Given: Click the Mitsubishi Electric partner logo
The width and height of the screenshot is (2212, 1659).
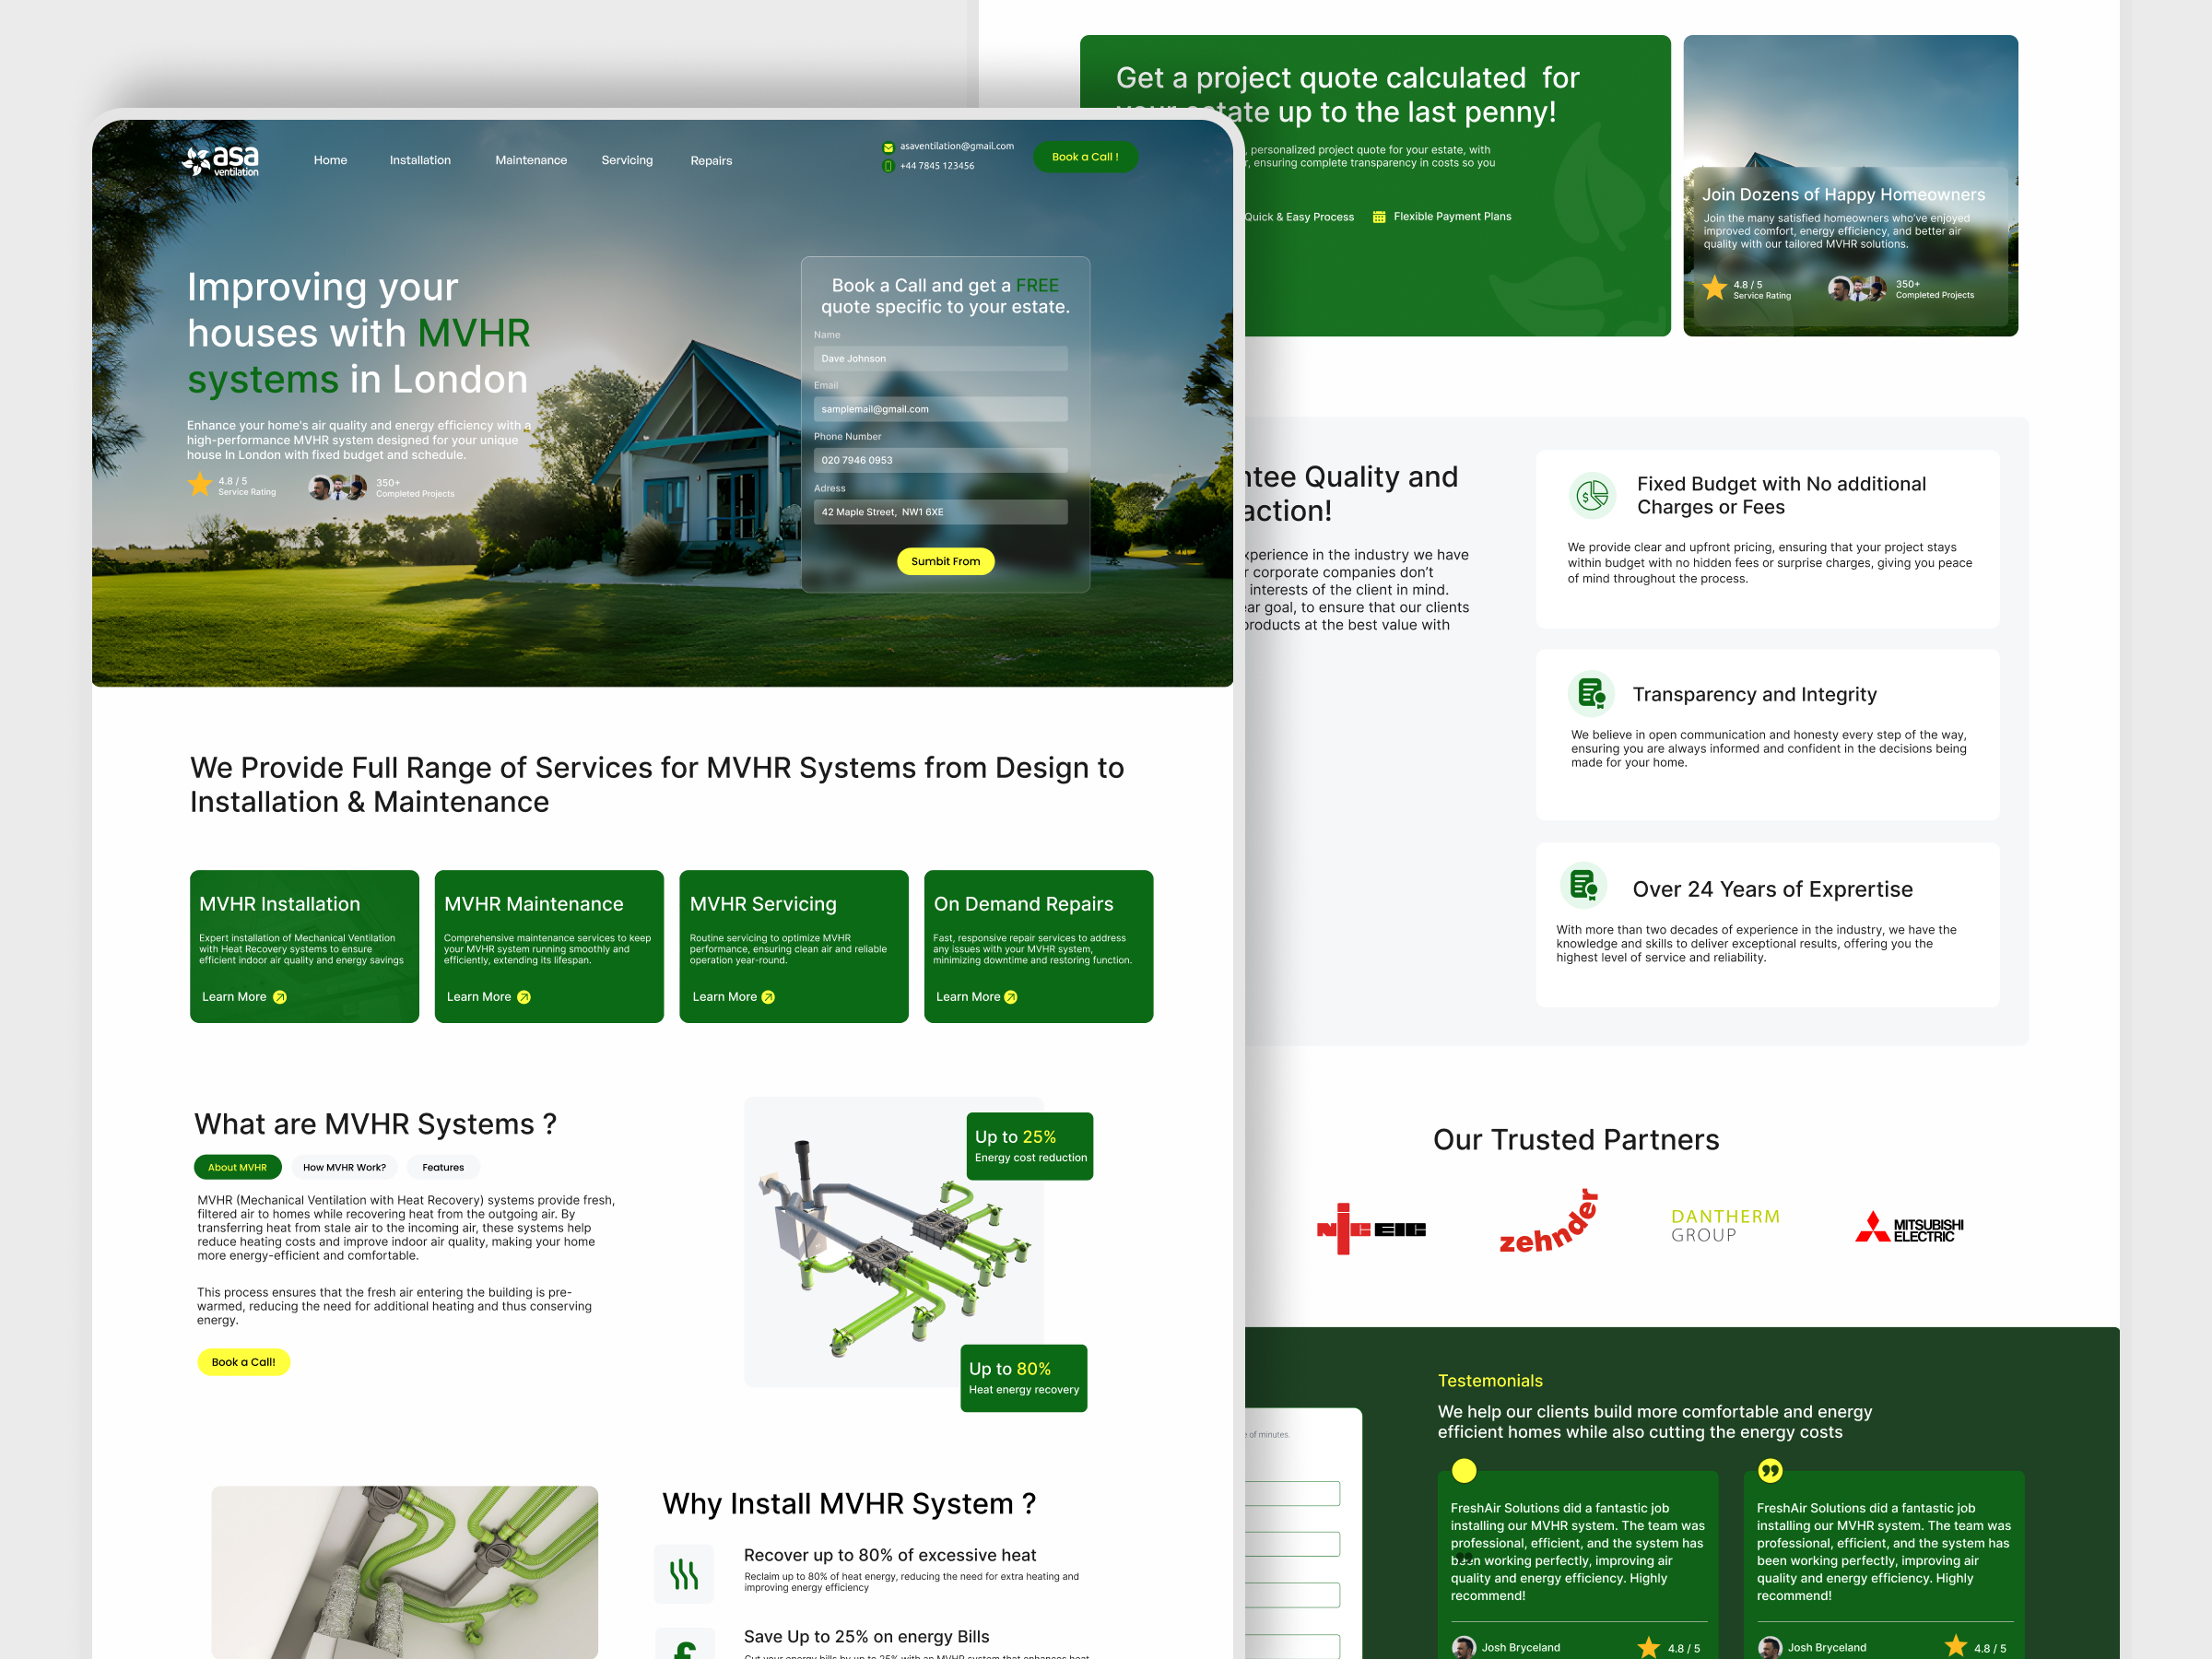Looking at the screenshot, I should click(x=1909, y=1229).
